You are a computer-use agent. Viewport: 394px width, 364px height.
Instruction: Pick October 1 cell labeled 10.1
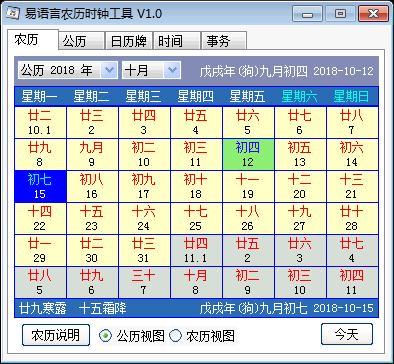click(40, 123)
